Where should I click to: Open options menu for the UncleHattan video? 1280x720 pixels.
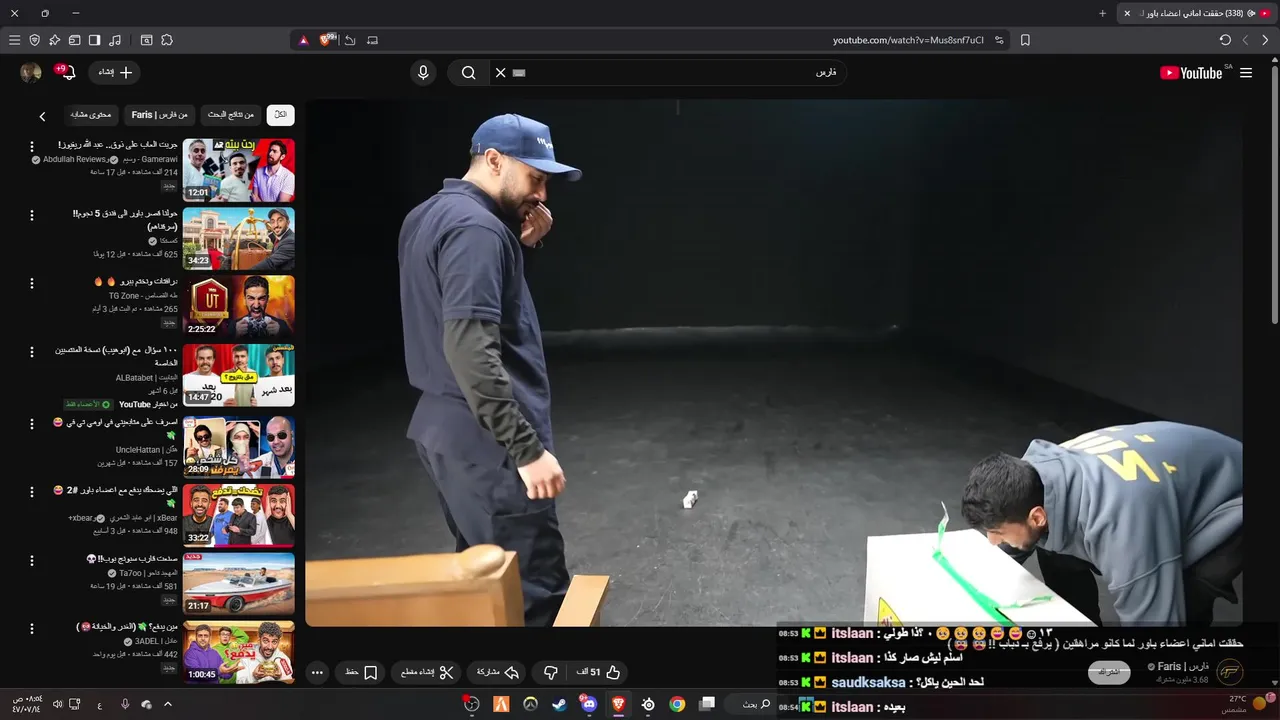click(32, 424)
